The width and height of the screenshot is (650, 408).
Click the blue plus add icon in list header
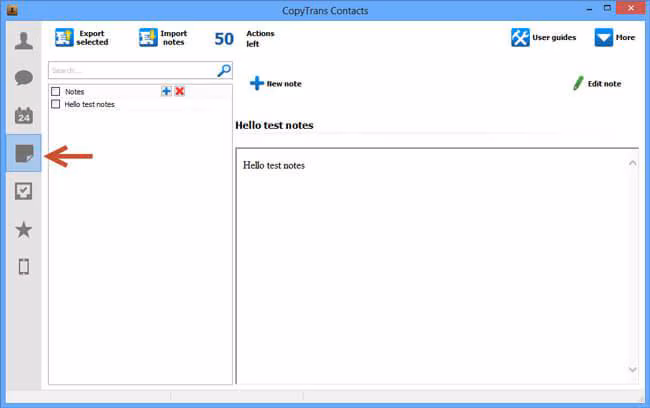point(166,91)
